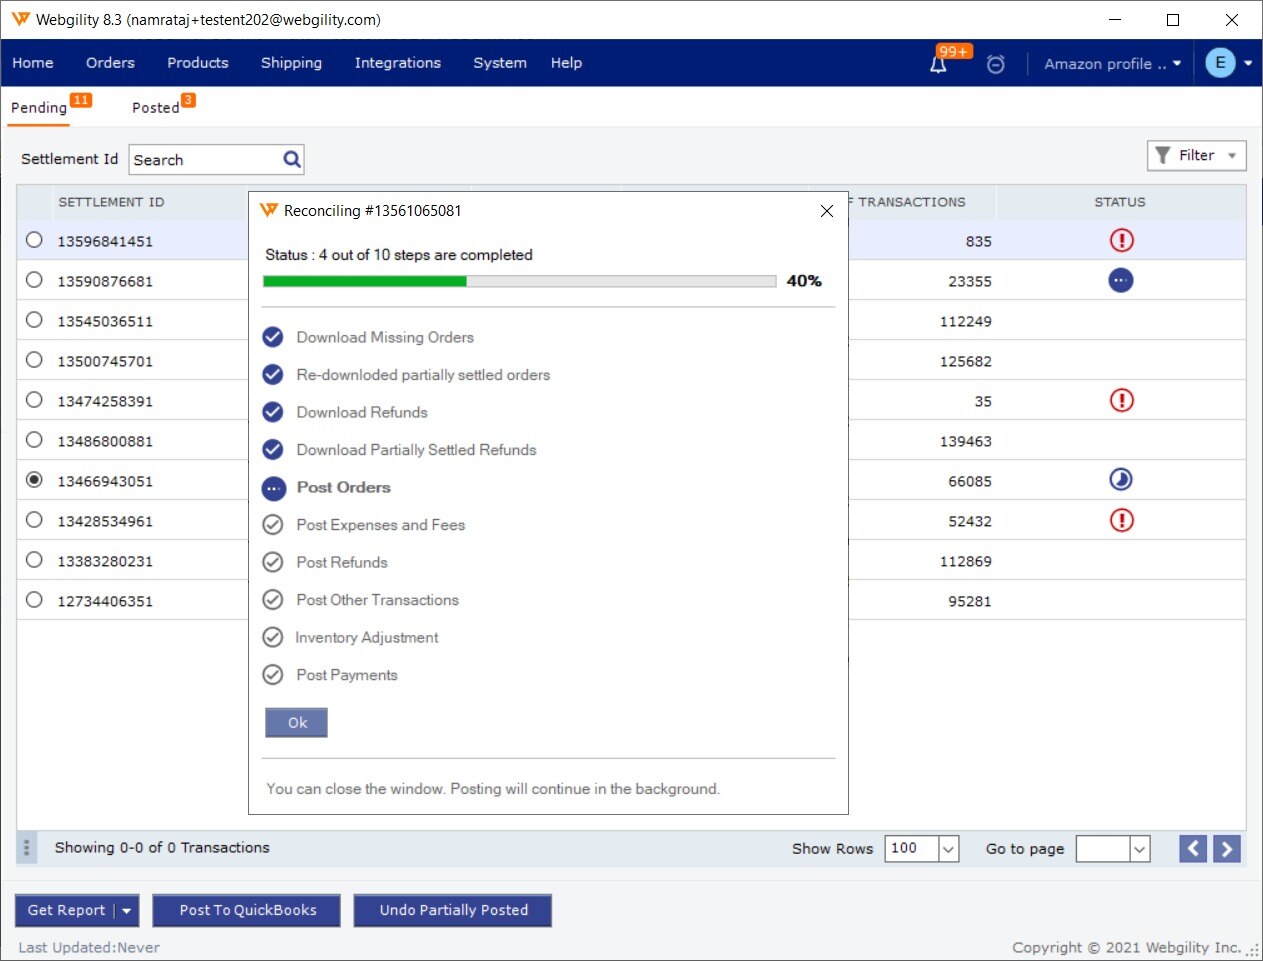Click the in-progress status icon for 13590876681

tap(1121, 280)
